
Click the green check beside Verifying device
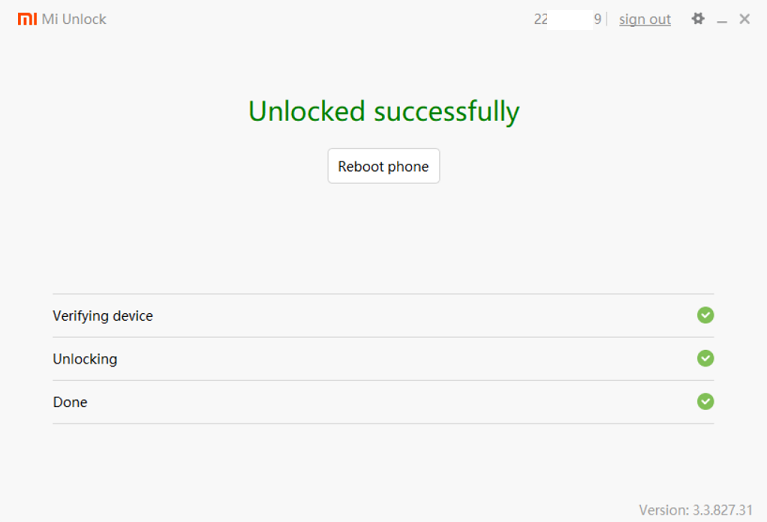pyautogui.click(x=705, y=315)
